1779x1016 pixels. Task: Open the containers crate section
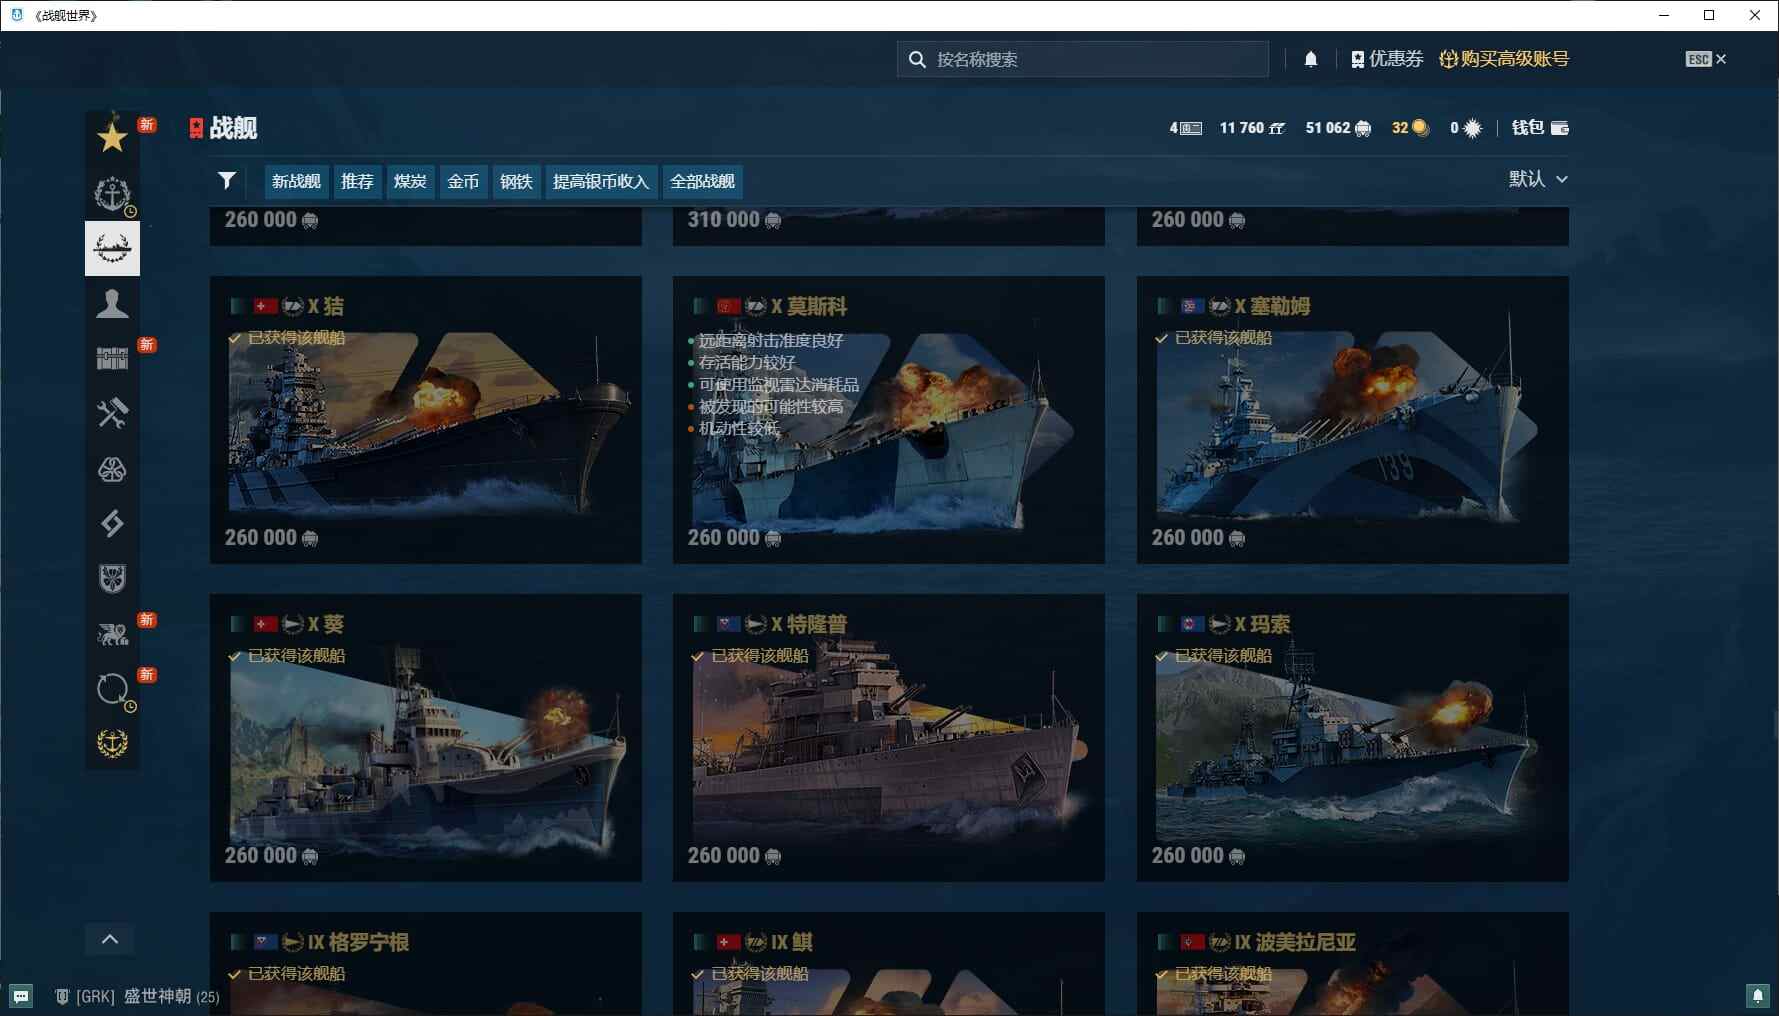[x=112, y=358]
